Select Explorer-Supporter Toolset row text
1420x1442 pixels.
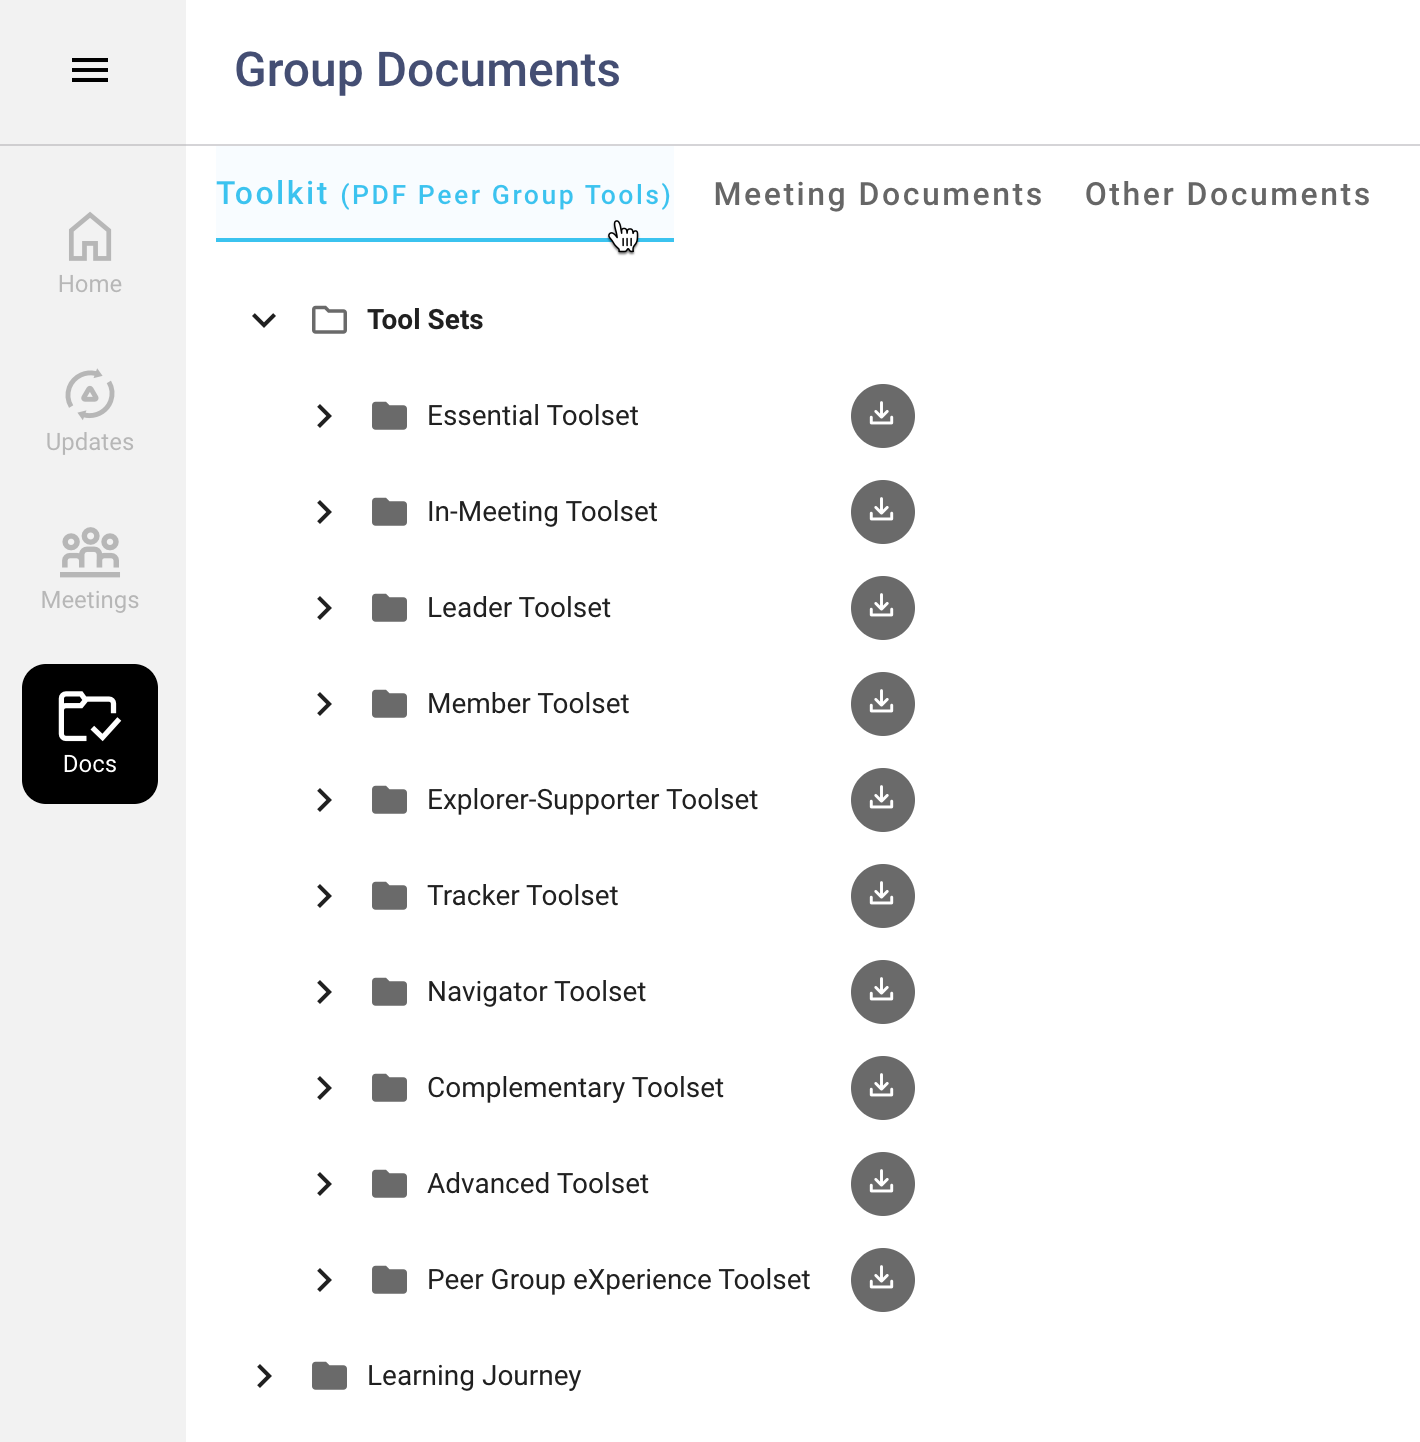pyautogui.click(x=592, y=800)
